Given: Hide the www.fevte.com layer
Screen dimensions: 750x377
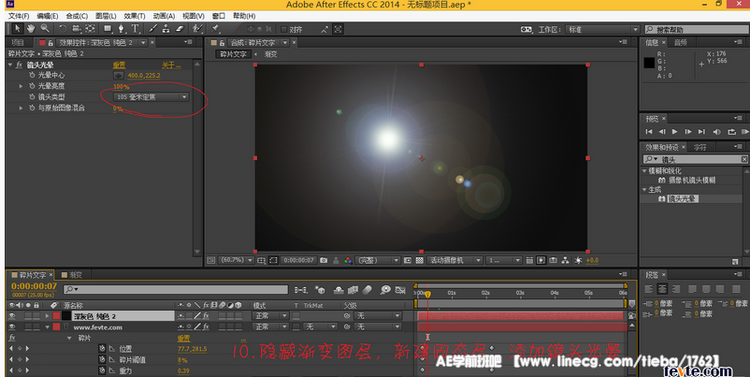Looking at the screenshot, I should pyautogui.click(x=12, y=327).
